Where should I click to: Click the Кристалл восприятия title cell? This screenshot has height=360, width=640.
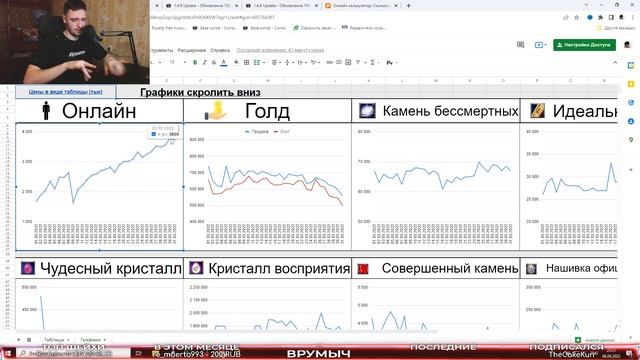(x=267, y=268)
